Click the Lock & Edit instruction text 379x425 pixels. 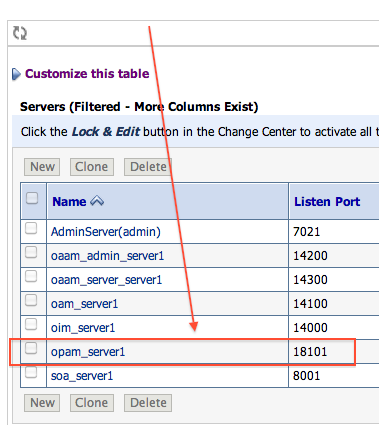point(106,132)
